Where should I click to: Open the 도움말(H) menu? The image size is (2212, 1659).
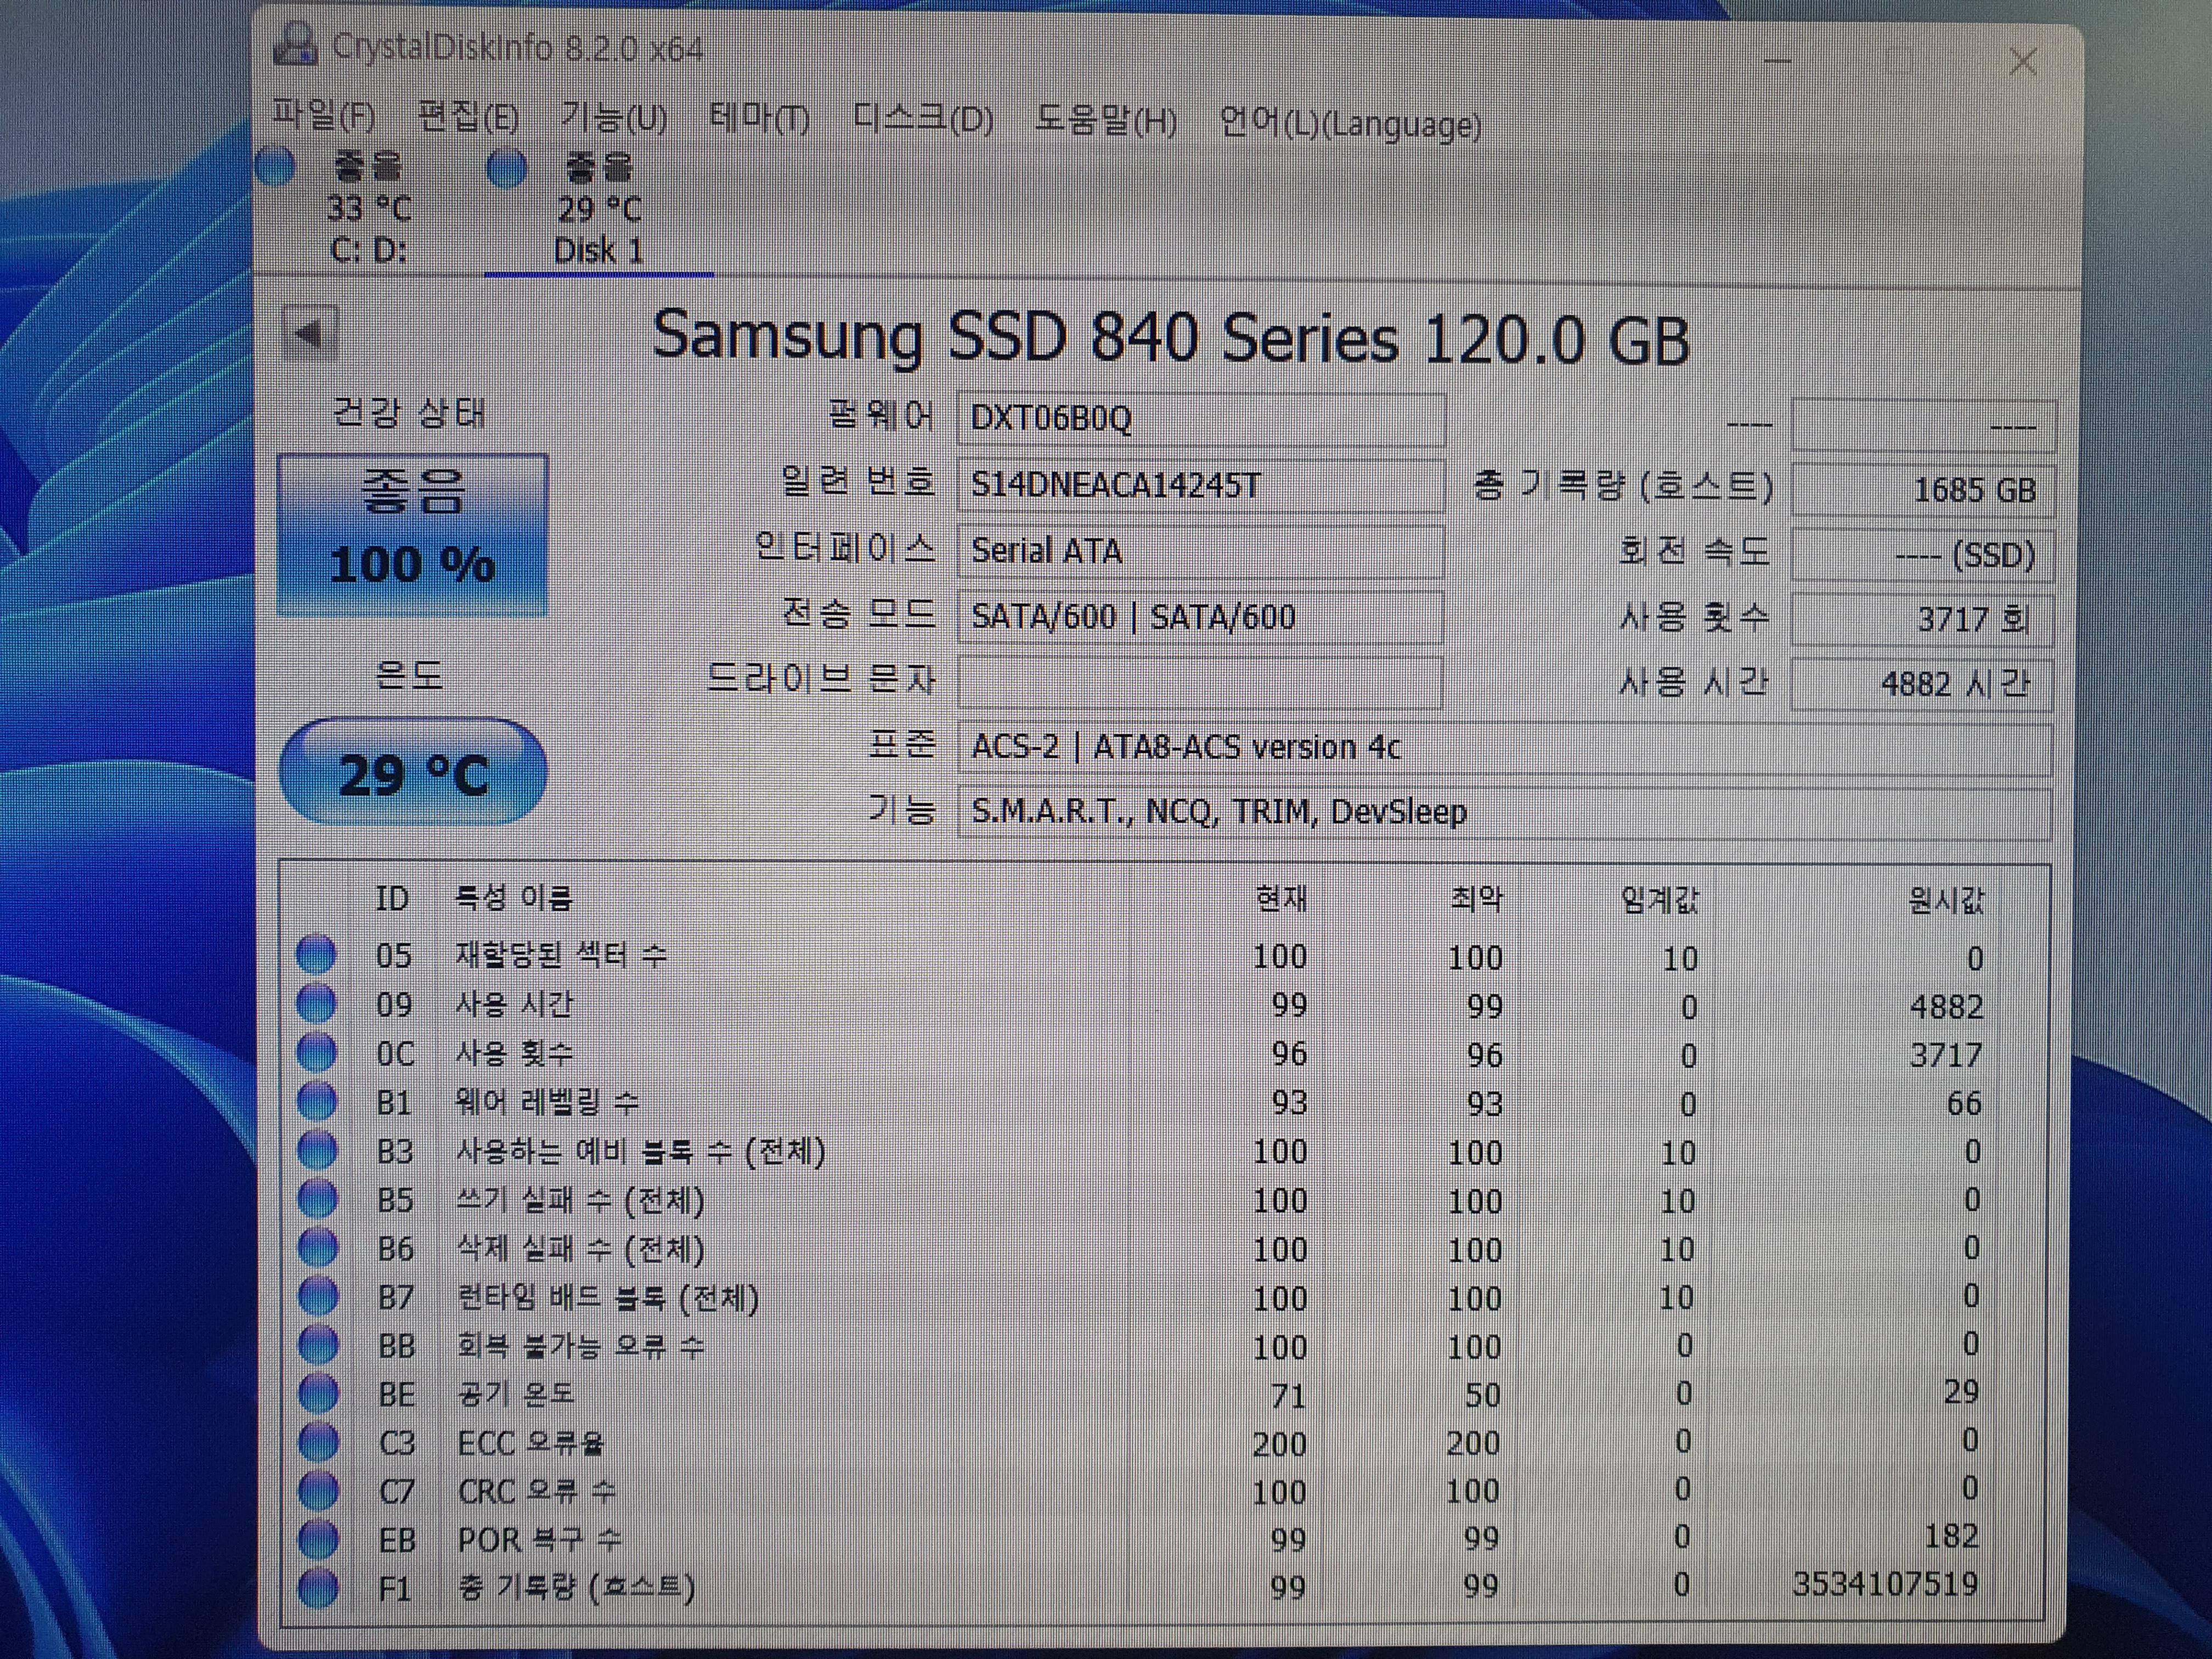coord(1105,121)
